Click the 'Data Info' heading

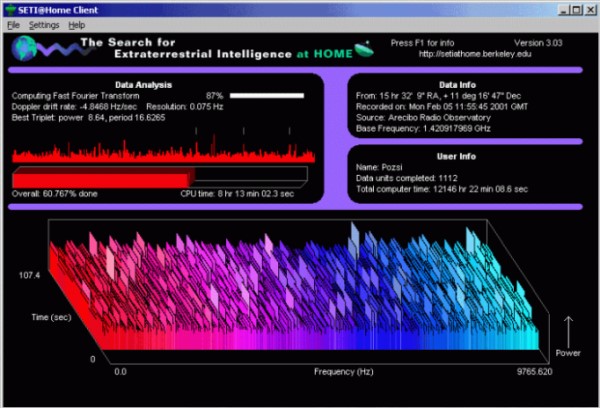pyautogui.click(x=457, y=85)
